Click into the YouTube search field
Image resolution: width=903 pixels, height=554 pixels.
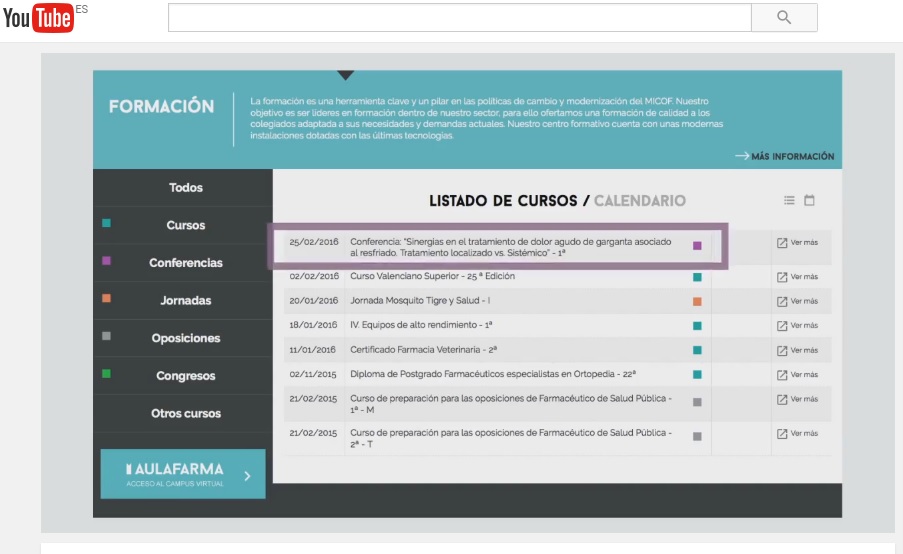coord(459,17)
